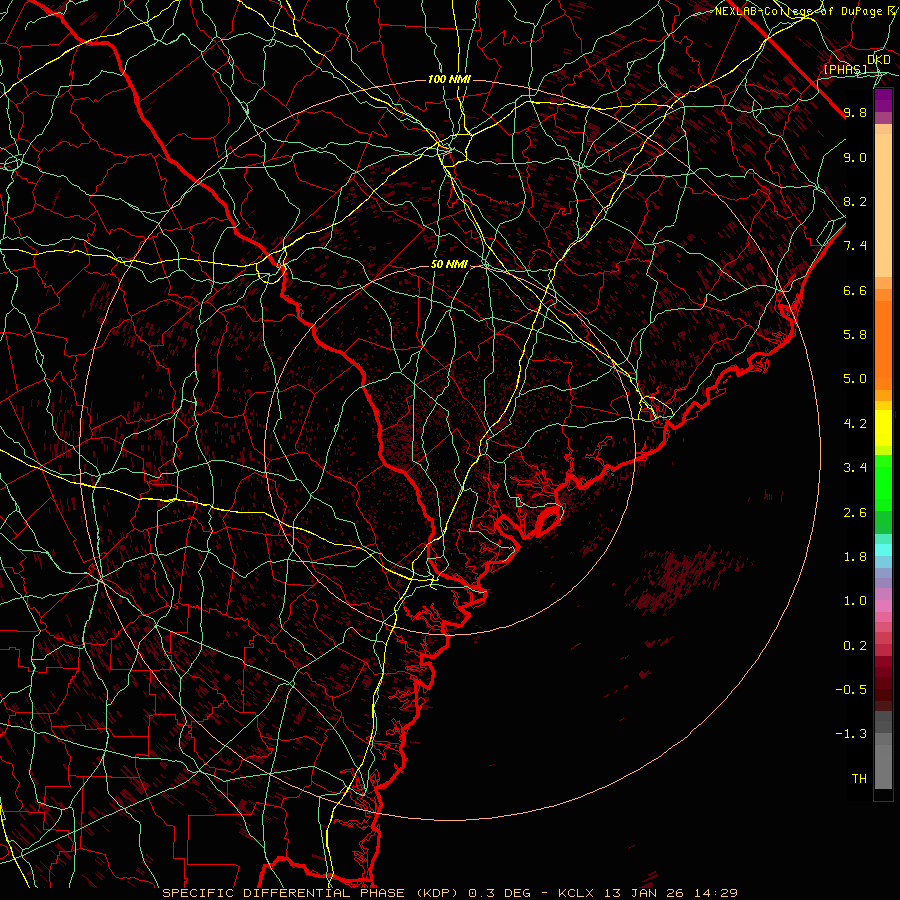Click the 5.0 scale value

[x=855, y=379]
